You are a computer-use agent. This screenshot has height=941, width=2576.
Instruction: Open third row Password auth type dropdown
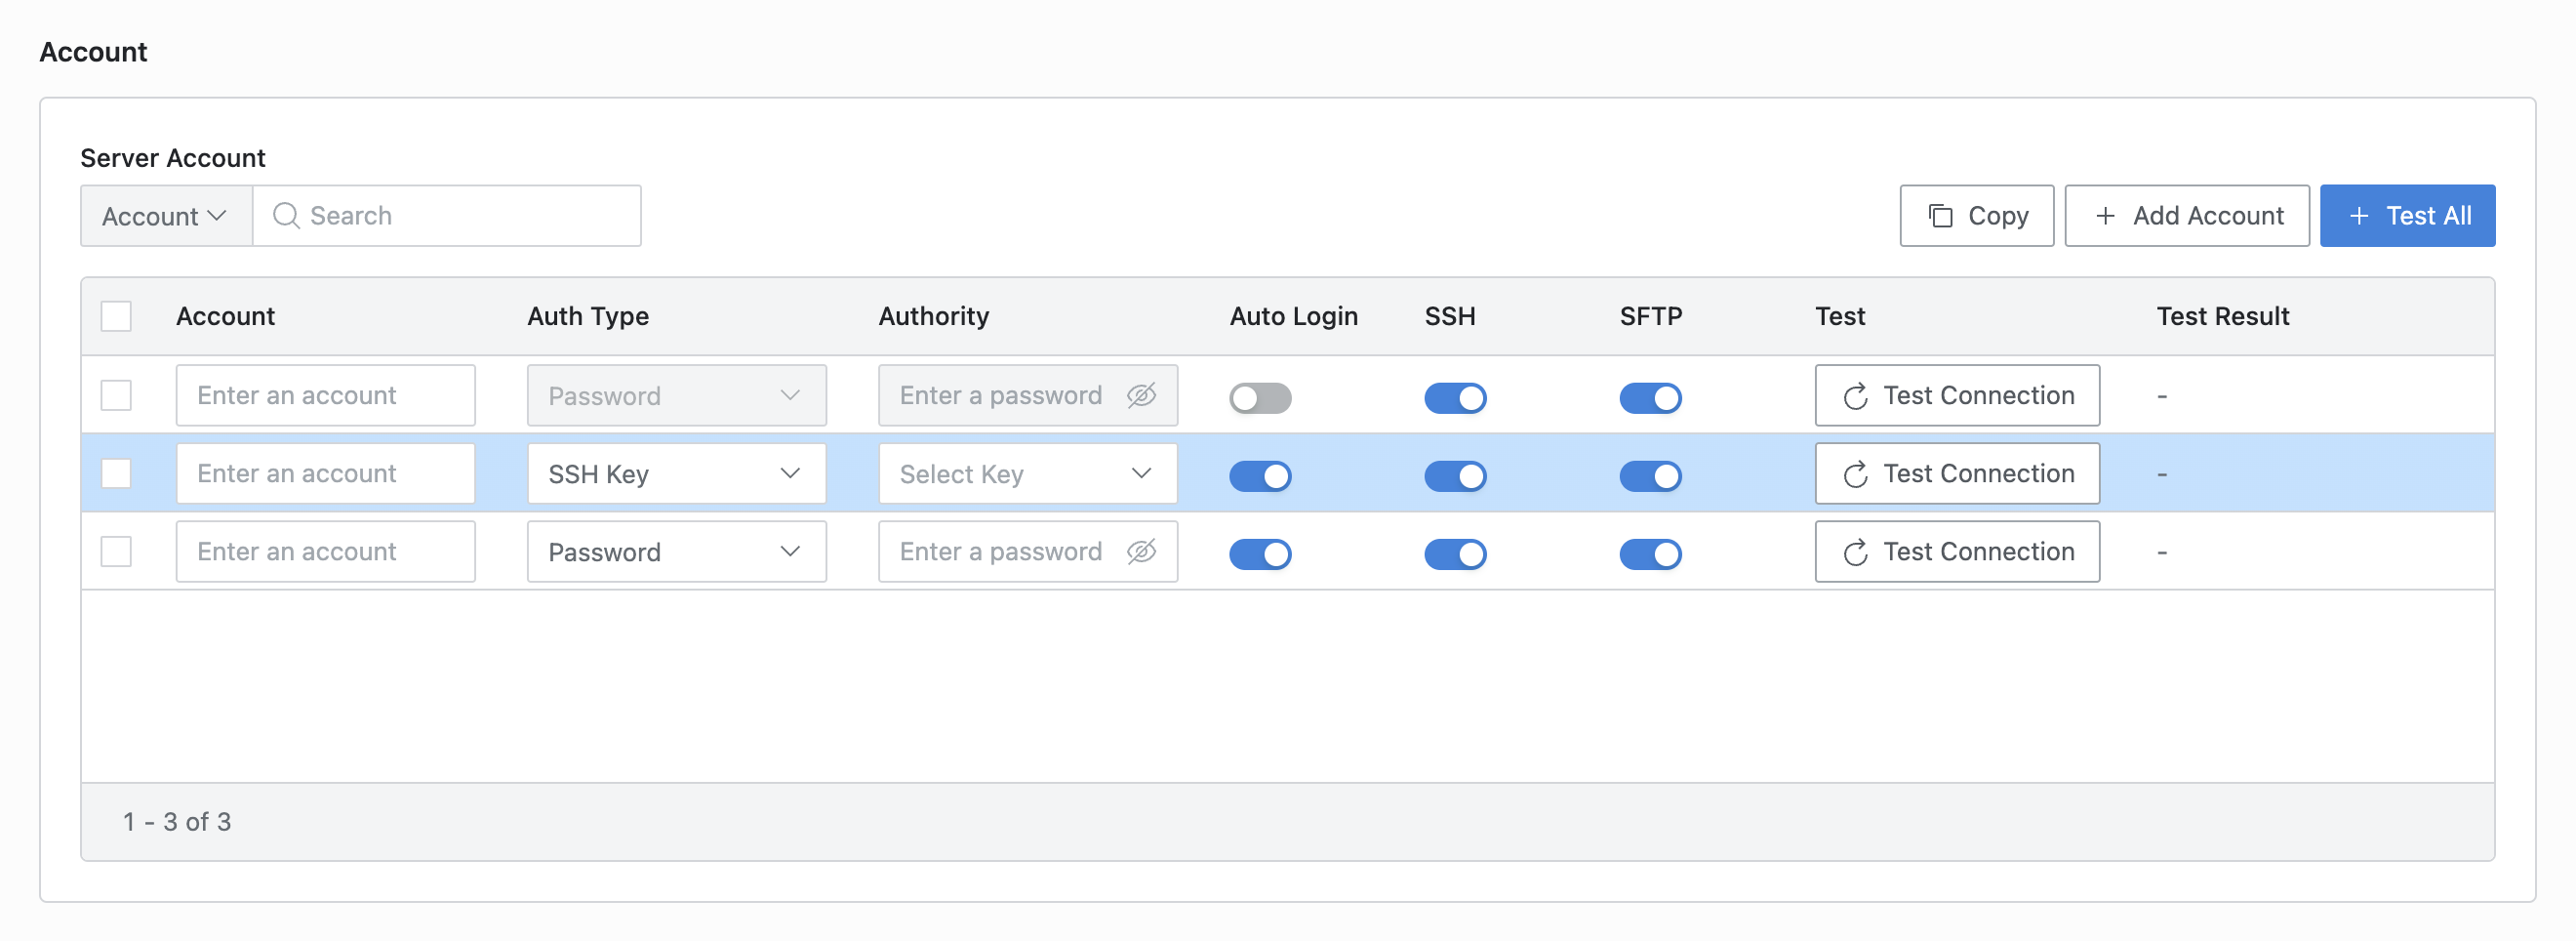coord(677,552)
